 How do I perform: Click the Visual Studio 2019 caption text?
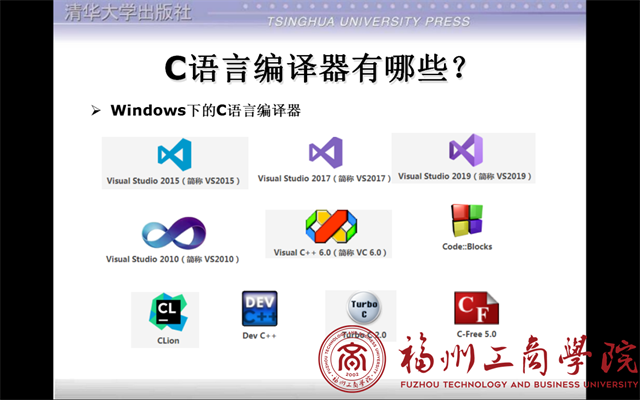(x=464, y=176)
